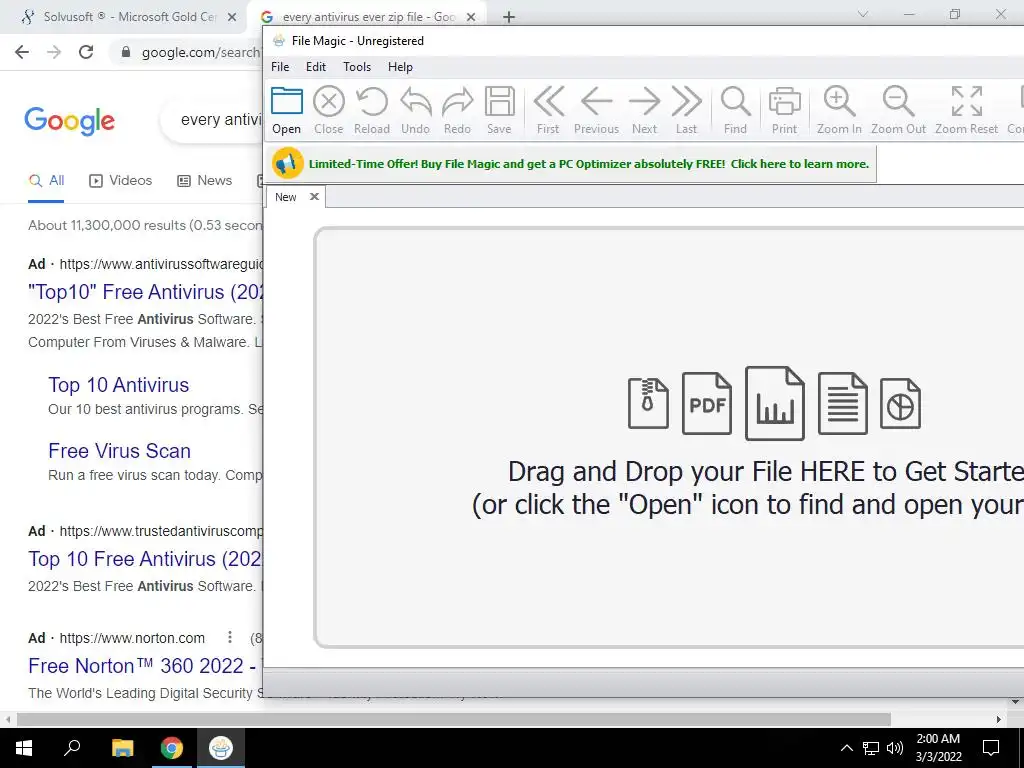The height and width of the screenshot is (768, 1024).
Task: Click the volume speaker tray icon
Action: 895,748
